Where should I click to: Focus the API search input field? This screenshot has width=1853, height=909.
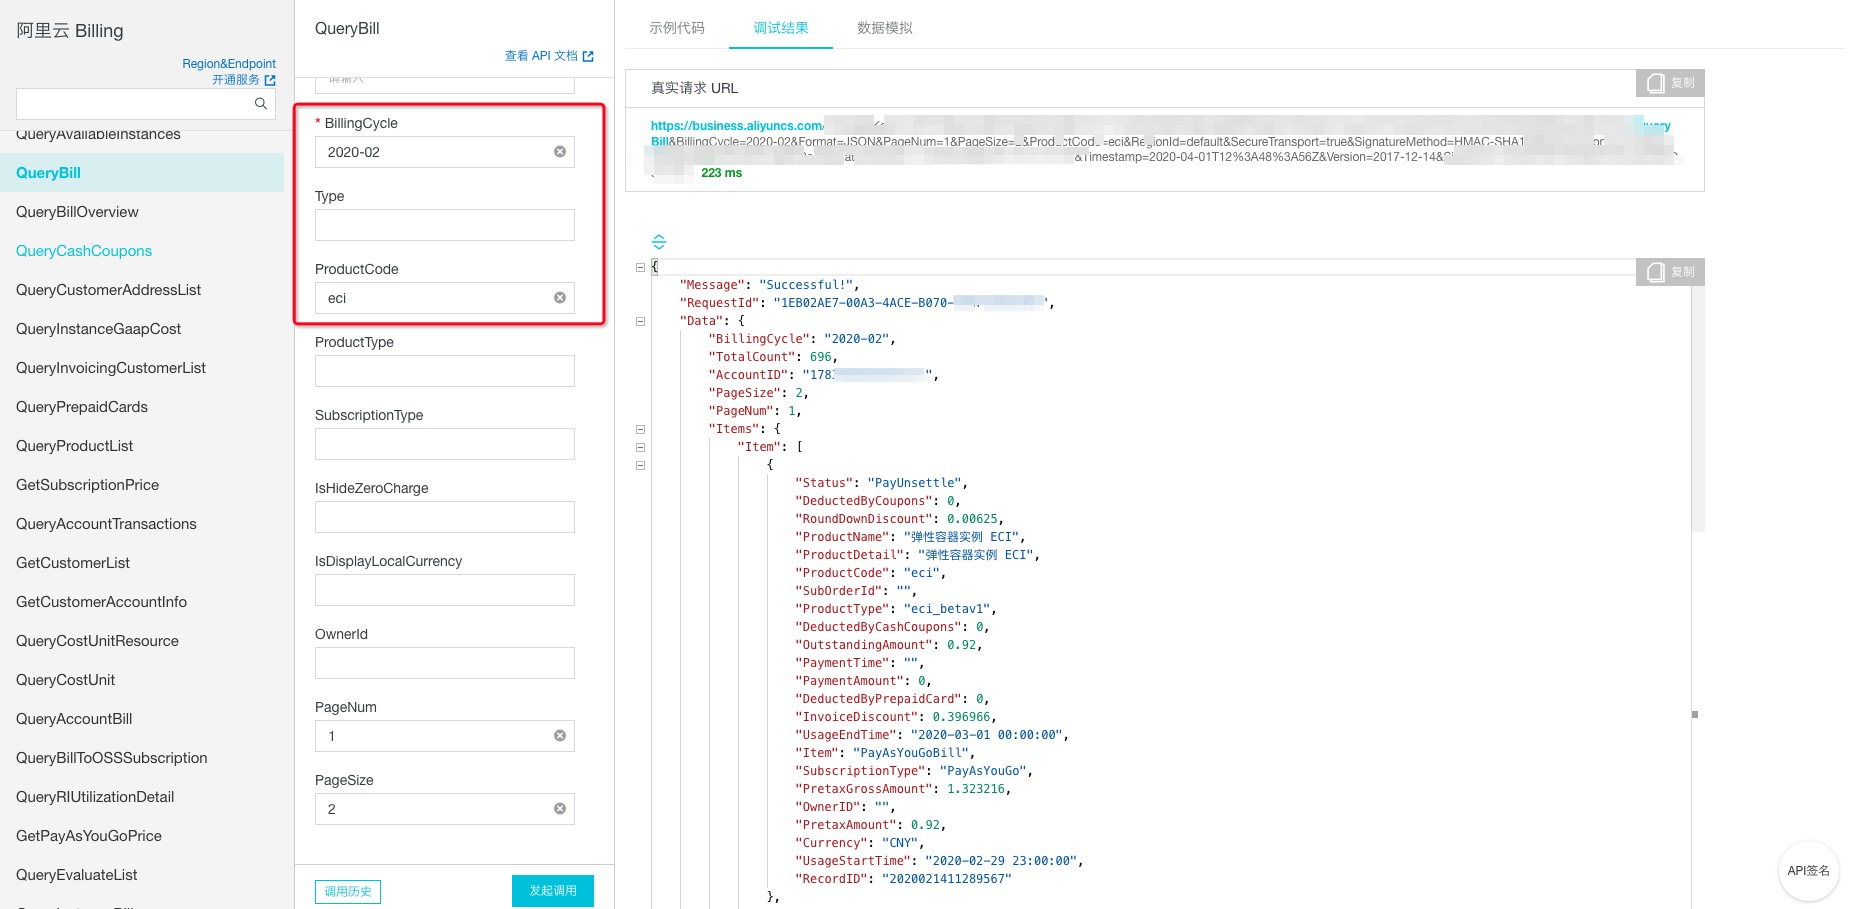(146, 104)
